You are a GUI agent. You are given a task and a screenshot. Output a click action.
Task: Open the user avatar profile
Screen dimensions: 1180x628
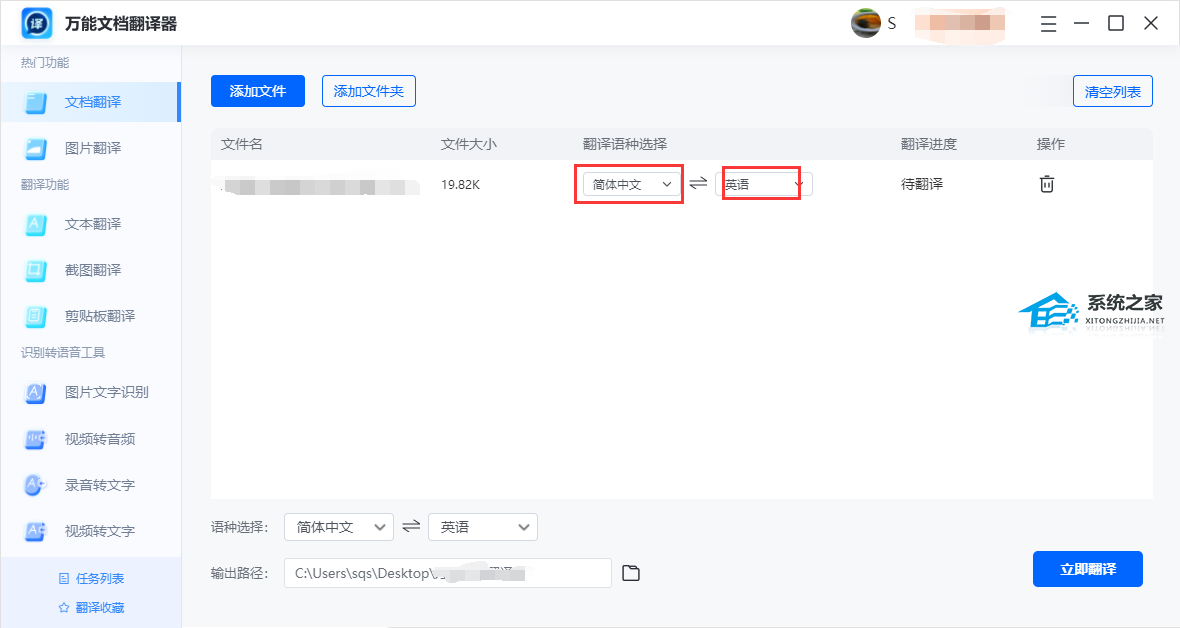[x=865, y=23]
